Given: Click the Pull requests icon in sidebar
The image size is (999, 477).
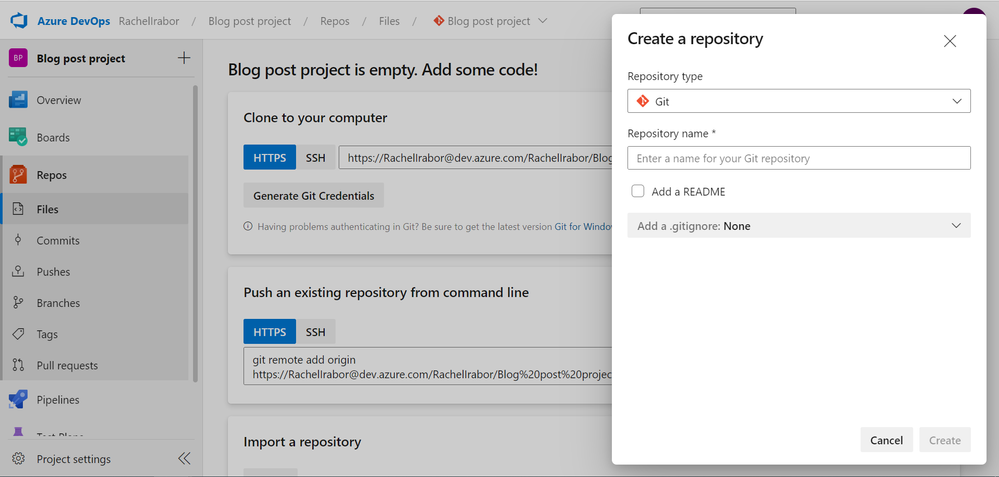Looking at the screenshot, I should [x=18, y=365].
